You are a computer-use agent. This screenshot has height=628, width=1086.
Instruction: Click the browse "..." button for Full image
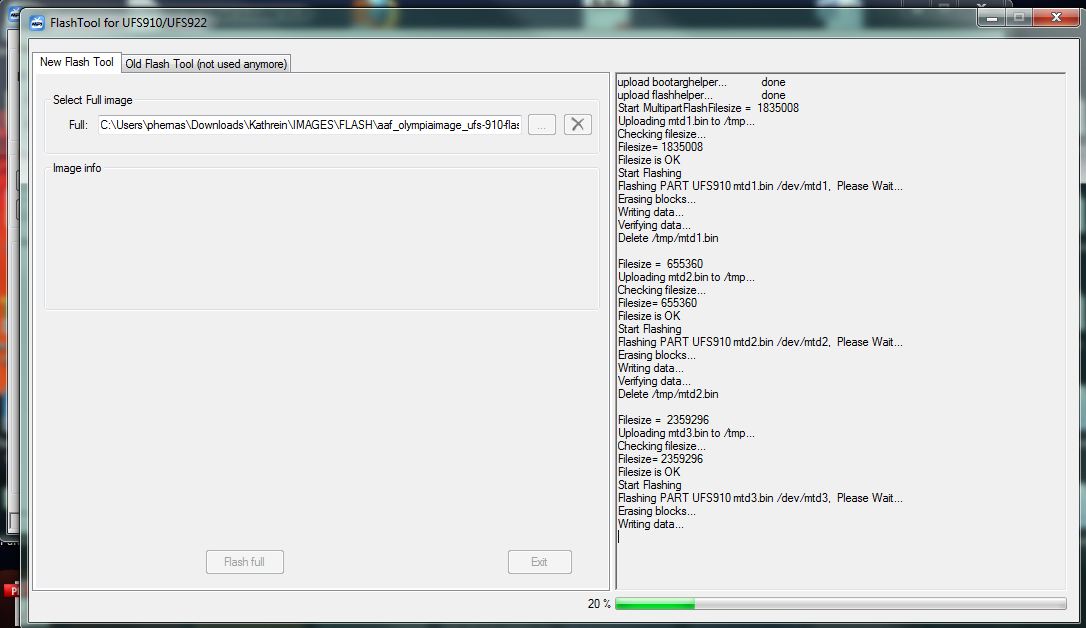click(542, 125)
